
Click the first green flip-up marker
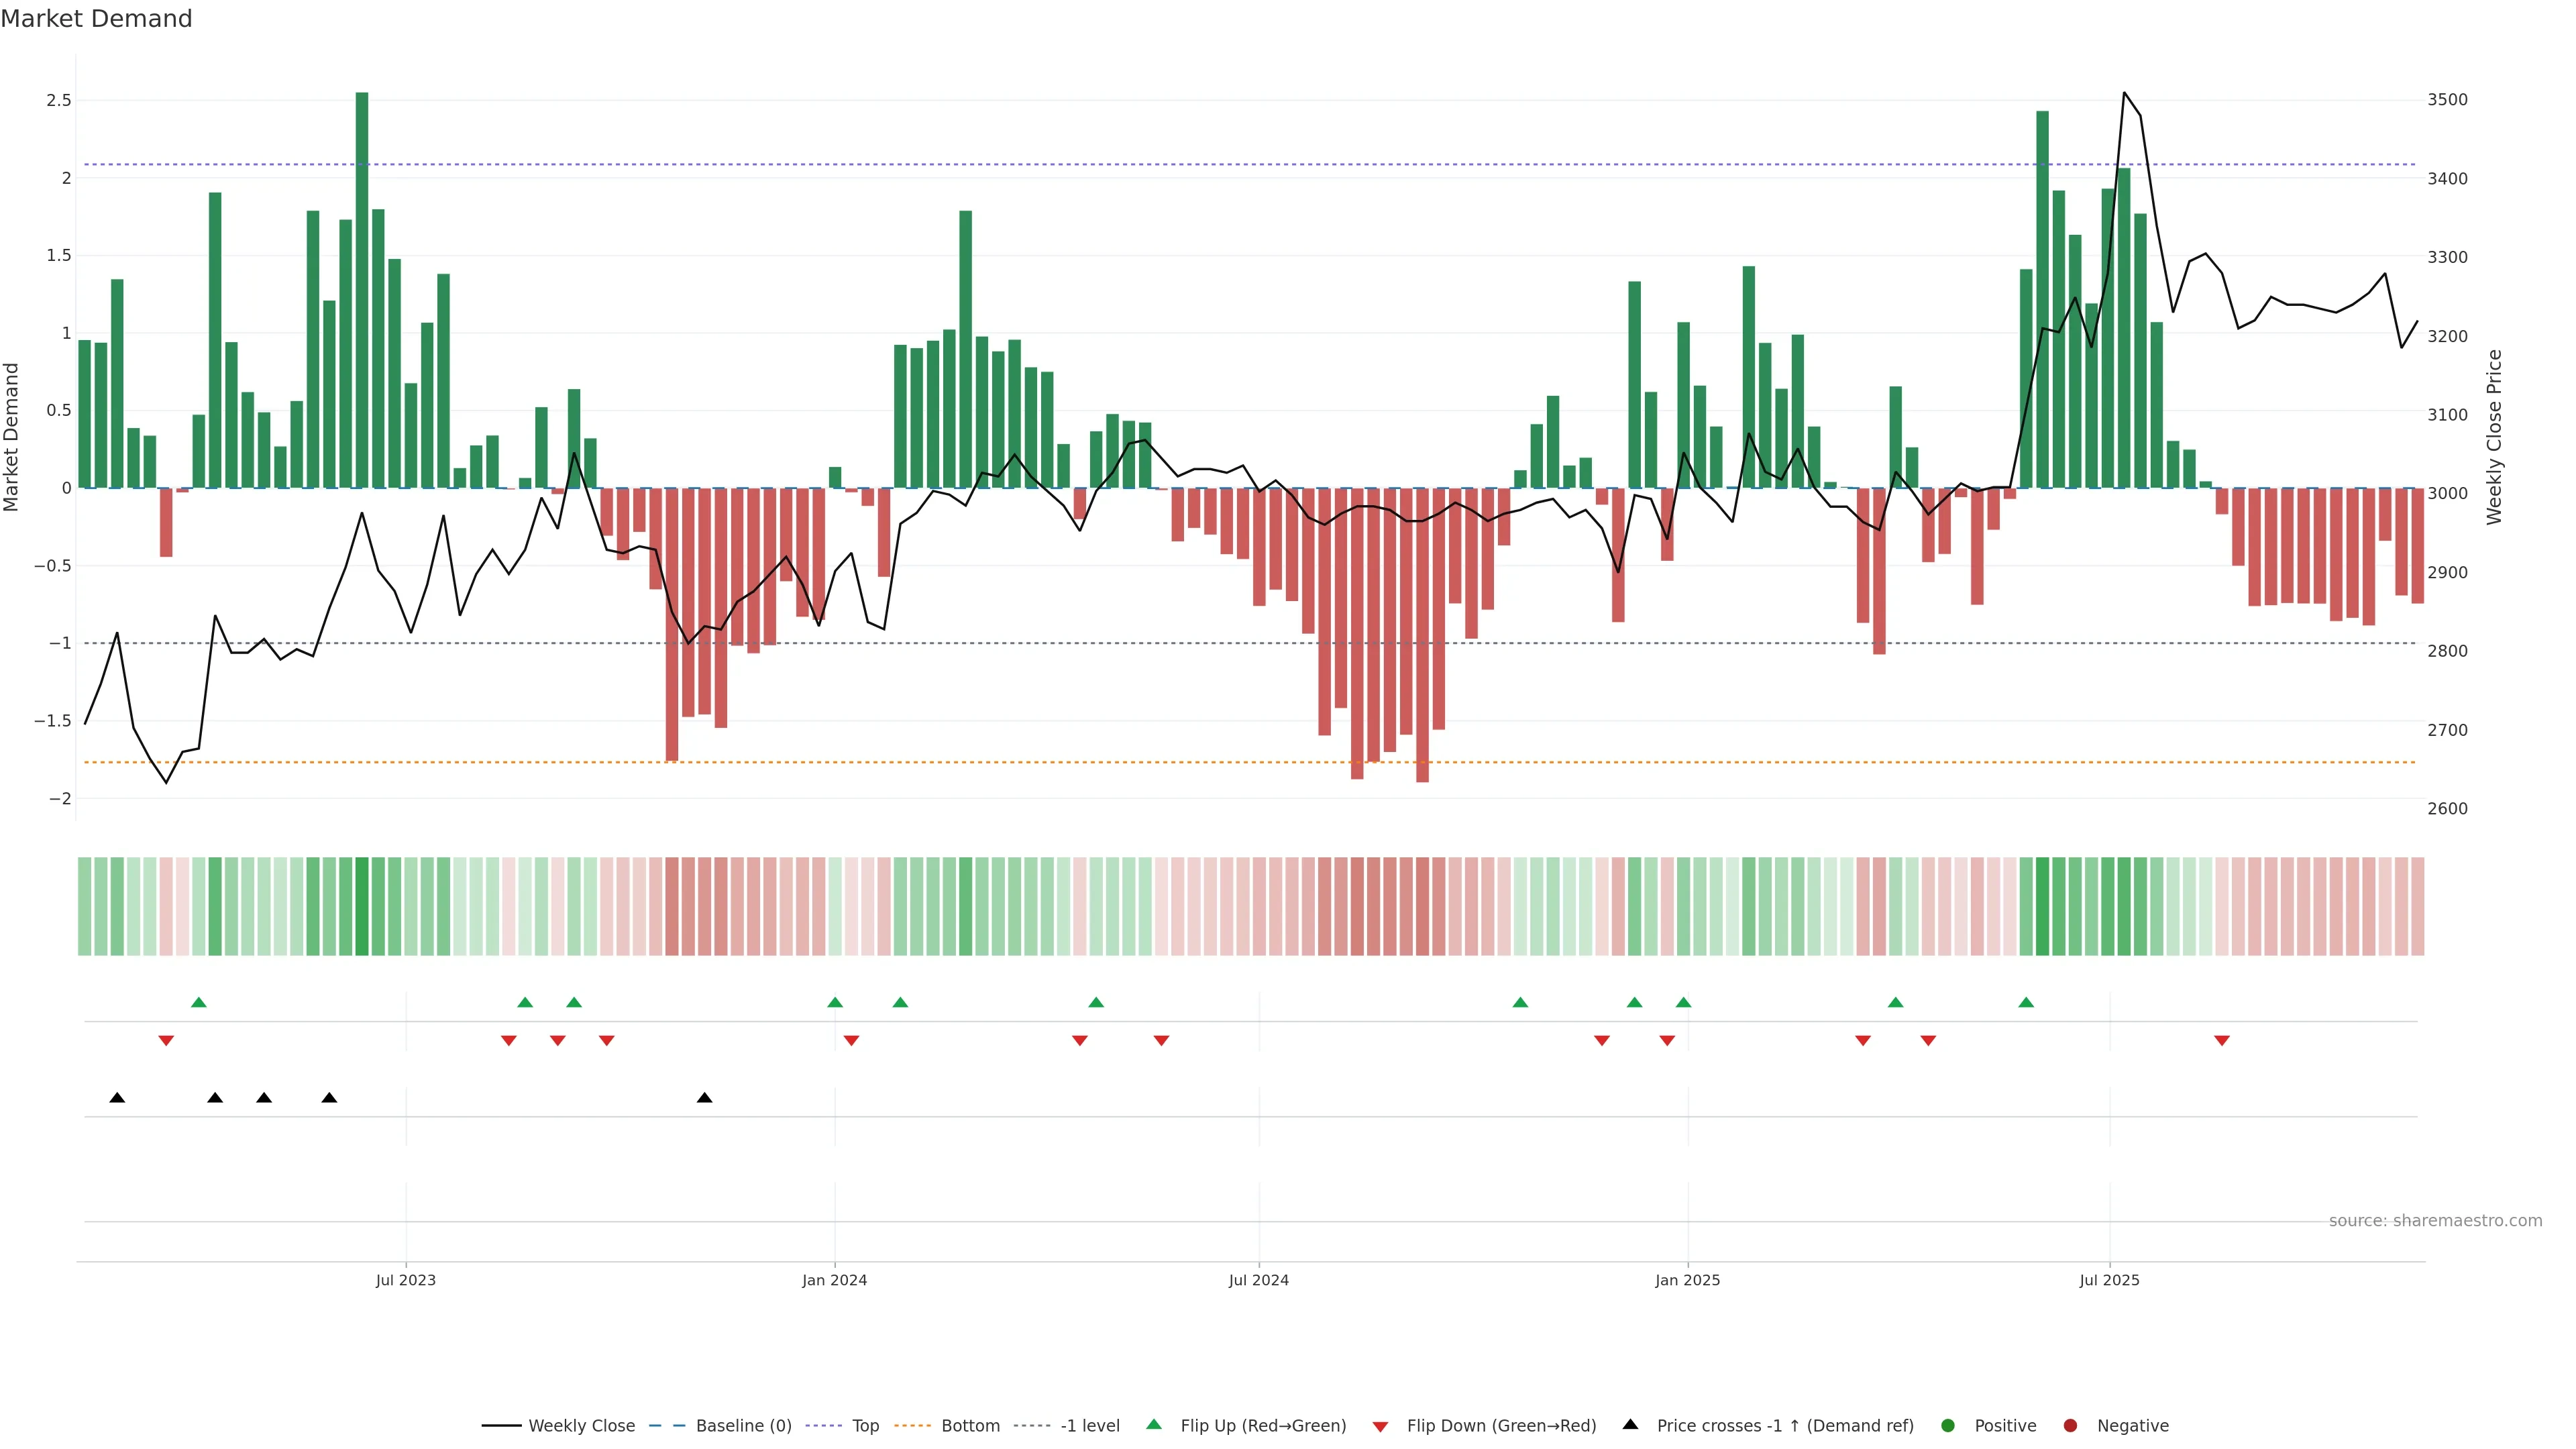[199, 1002]
